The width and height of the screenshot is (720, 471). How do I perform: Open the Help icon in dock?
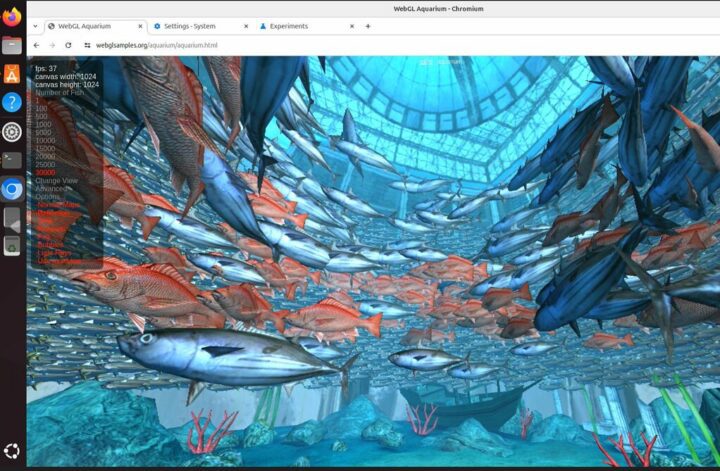[12, 102]
